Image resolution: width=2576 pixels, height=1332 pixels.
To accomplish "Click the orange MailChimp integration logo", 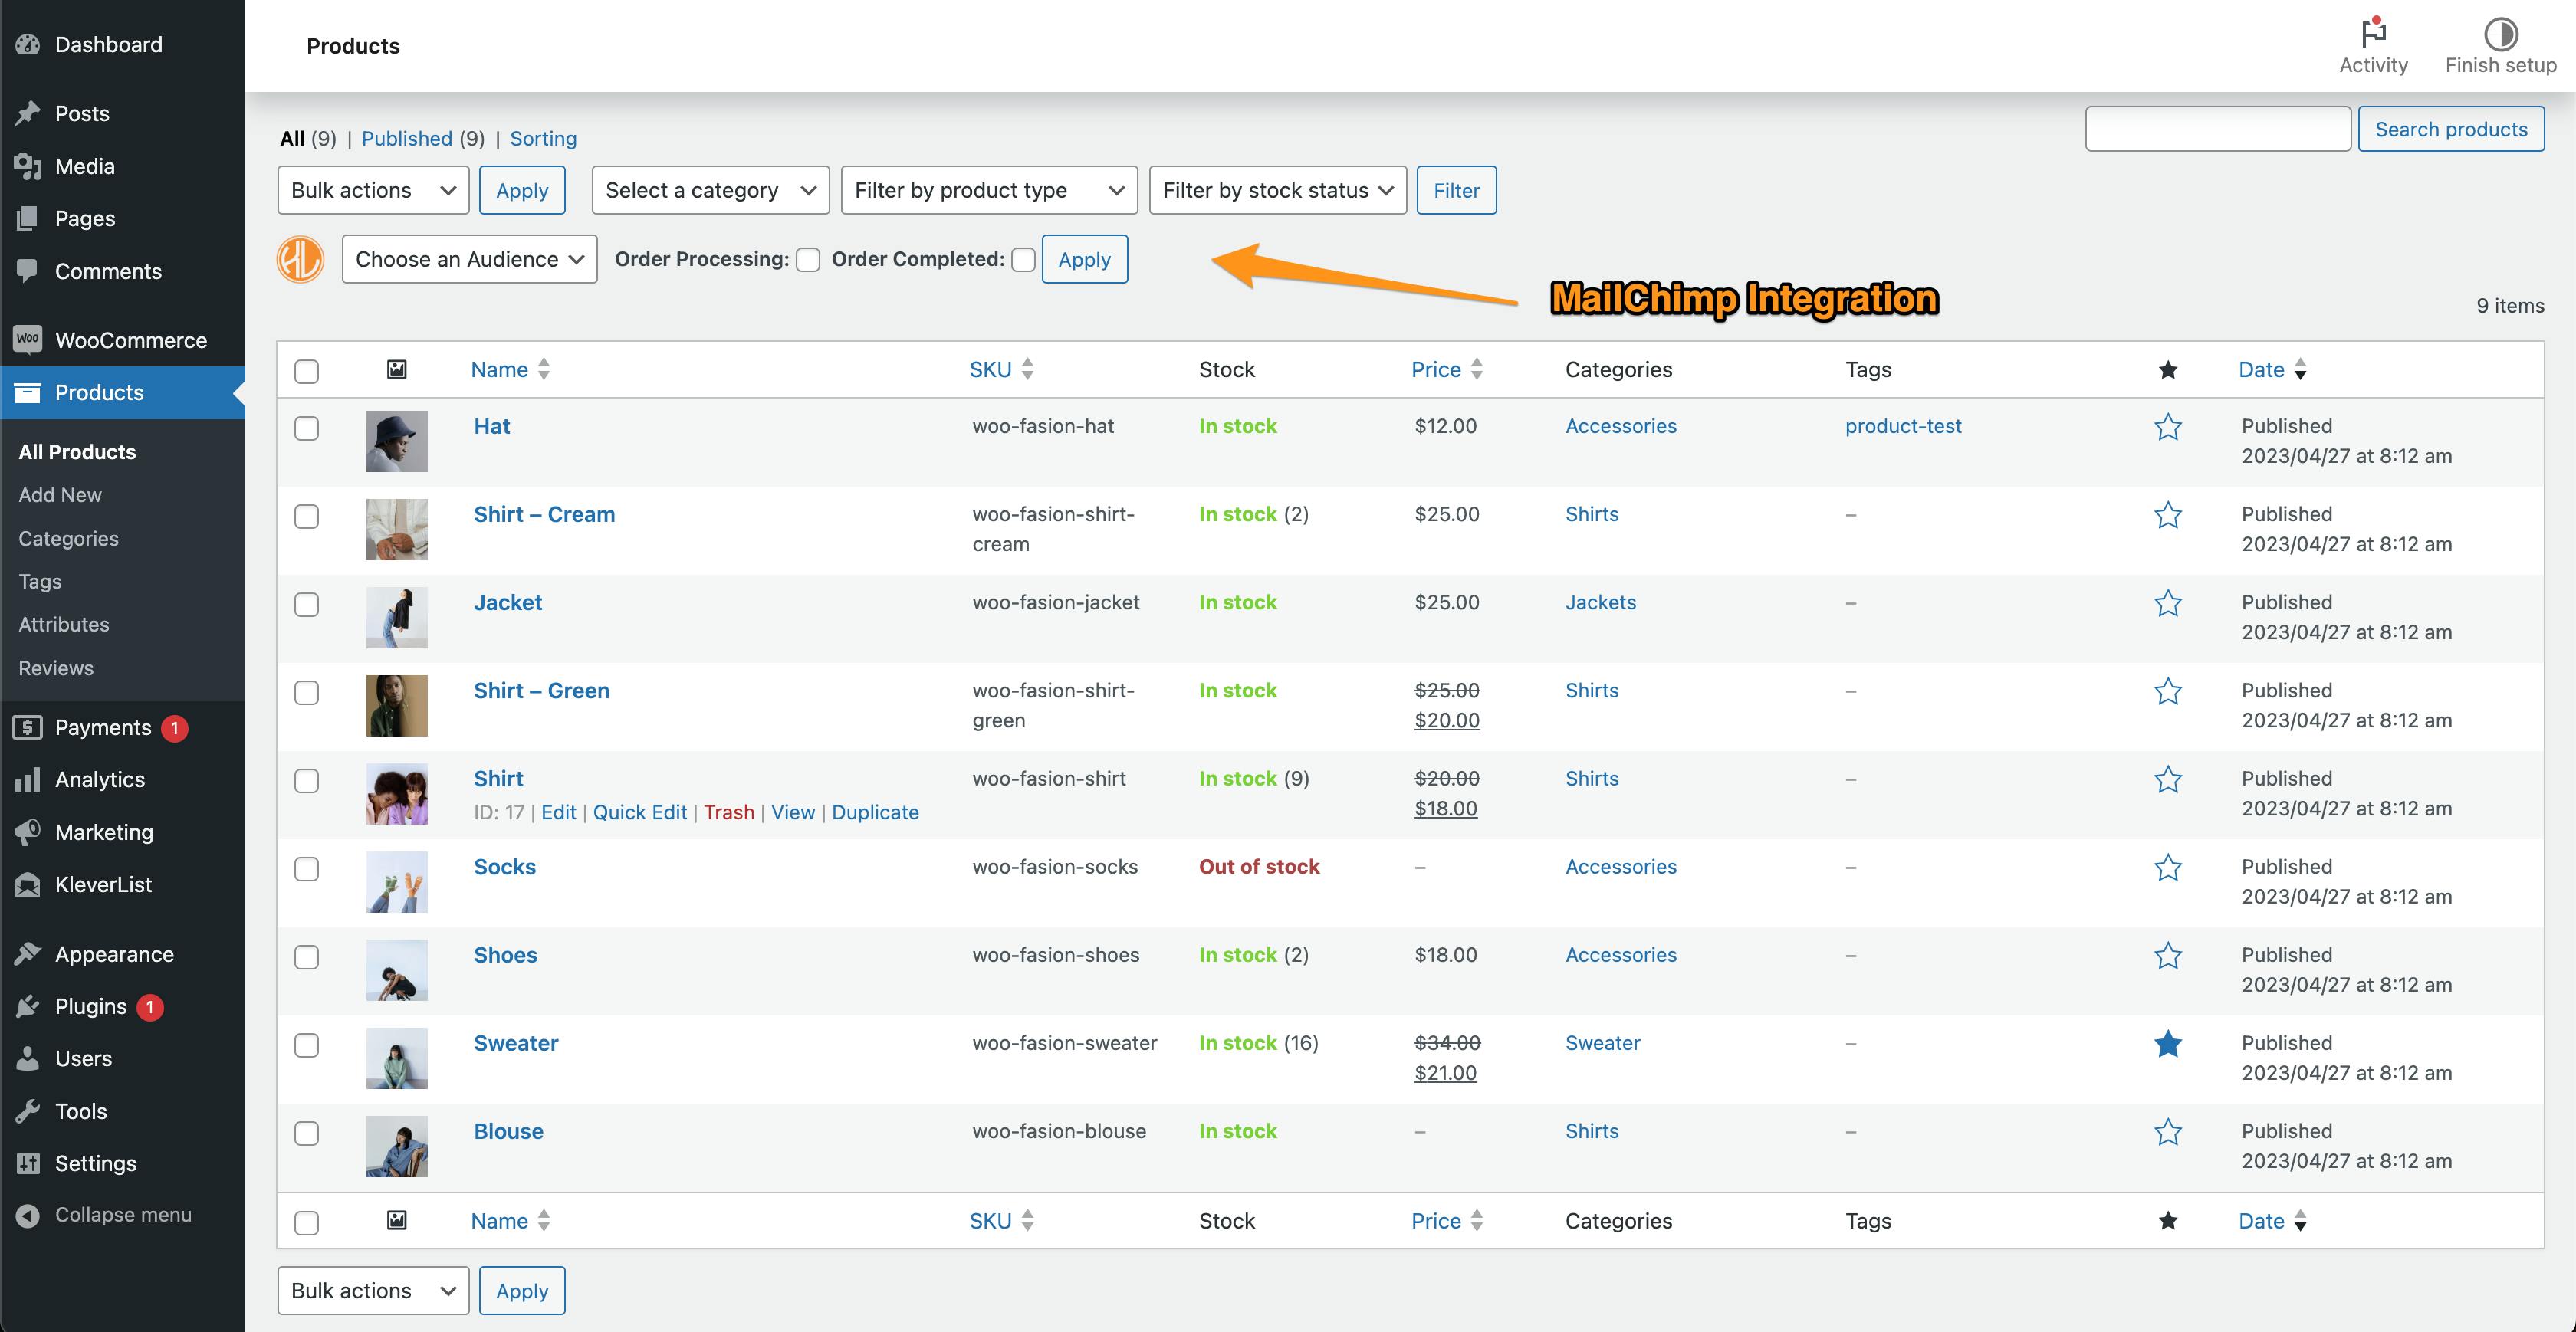I will [x=300, y=259].
